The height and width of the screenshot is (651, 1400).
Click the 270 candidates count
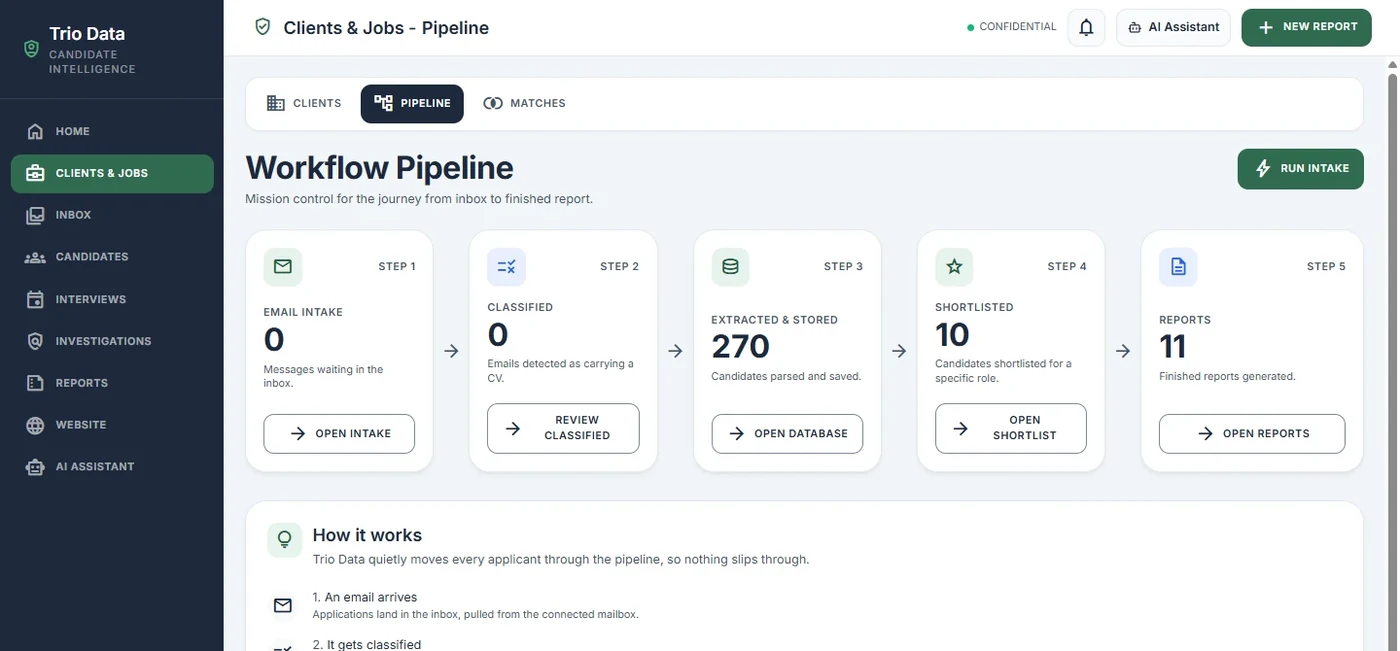741,346
